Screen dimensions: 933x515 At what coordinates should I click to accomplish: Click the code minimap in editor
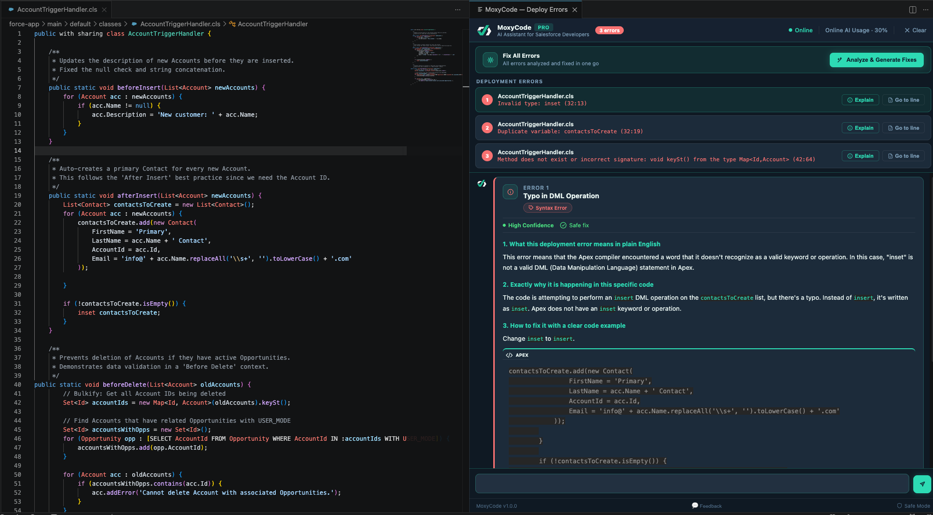pos(436,55)
